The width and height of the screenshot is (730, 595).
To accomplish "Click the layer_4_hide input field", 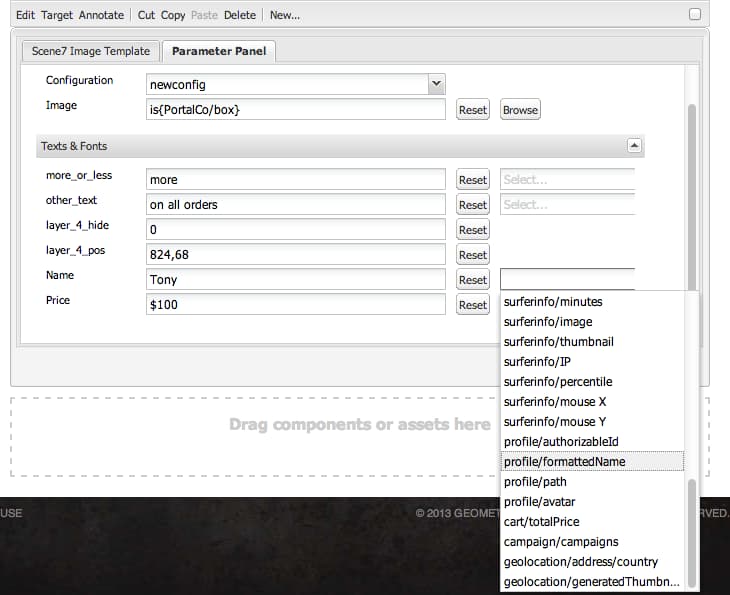I will click(296, 230).
